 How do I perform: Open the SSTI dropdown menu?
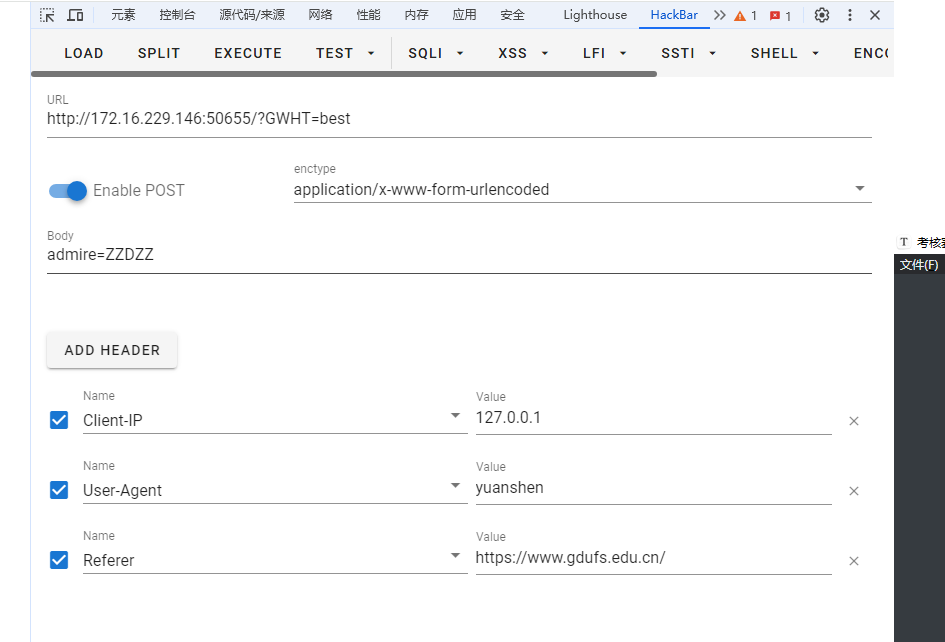click(688, 54)
